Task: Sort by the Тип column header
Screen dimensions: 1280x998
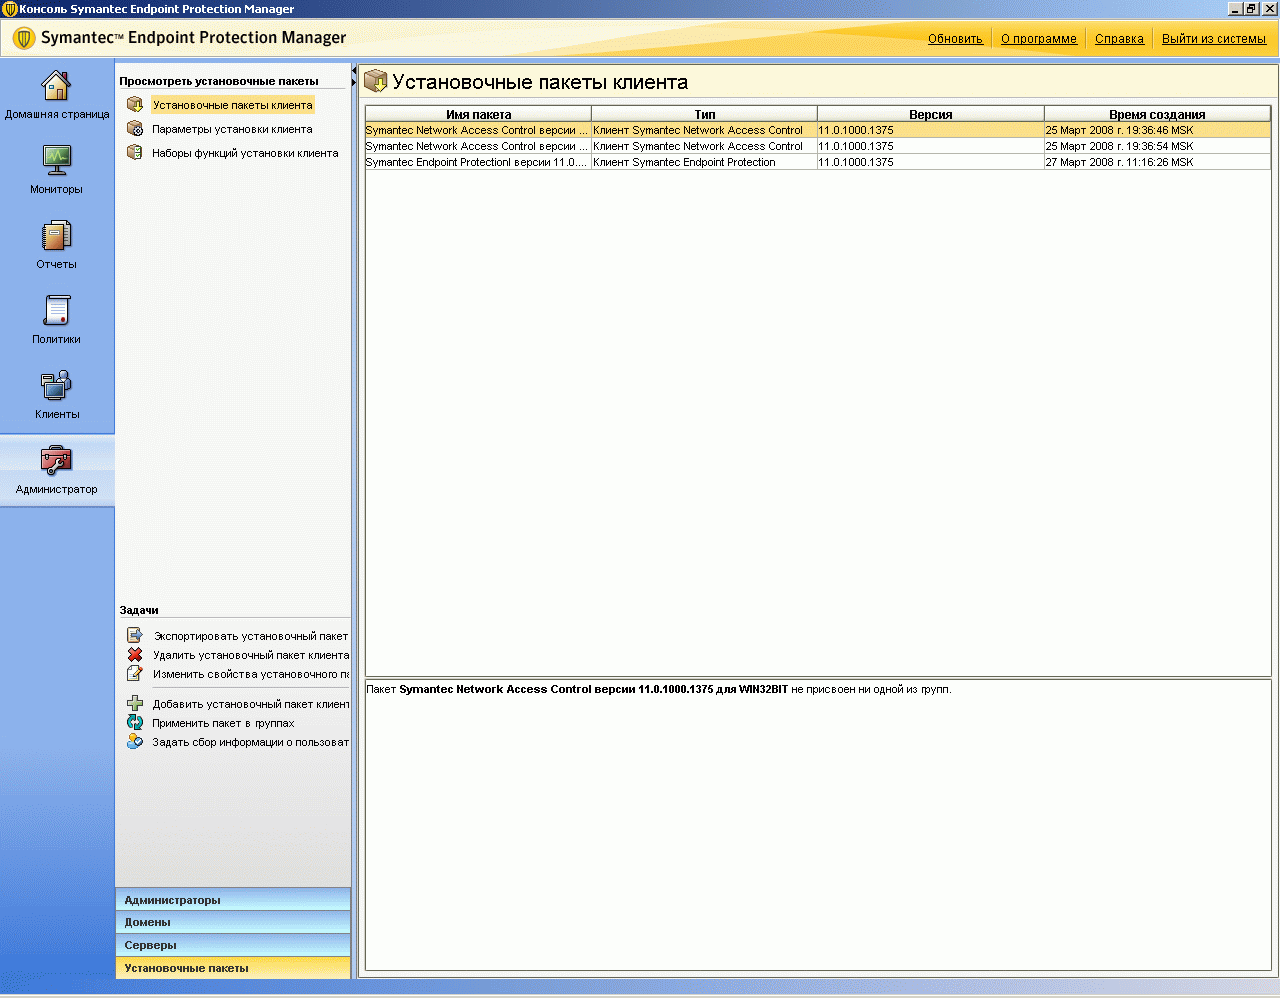Action: click(704, 114)
